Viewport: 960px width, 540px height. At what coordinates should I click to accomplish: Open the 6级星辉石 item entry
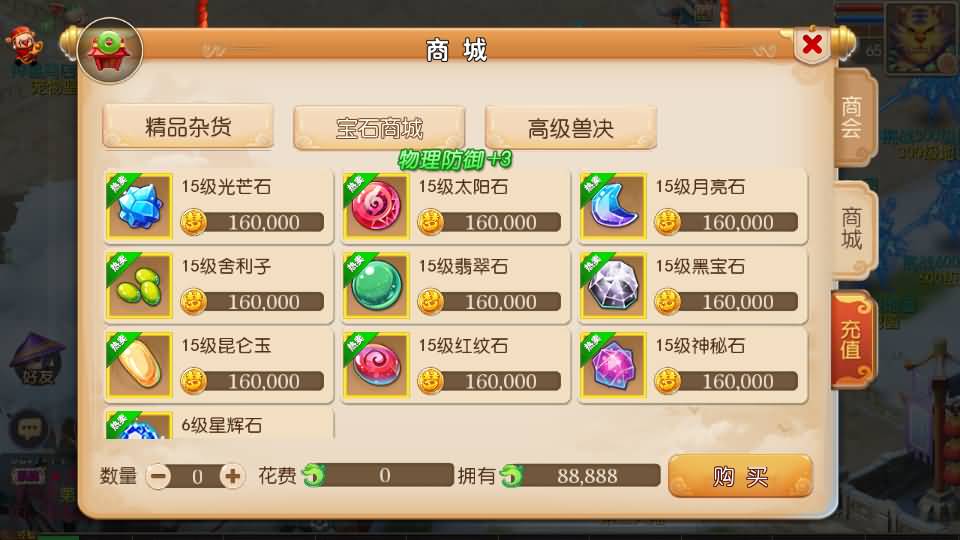pyautogui.click(x=219, y=424)
